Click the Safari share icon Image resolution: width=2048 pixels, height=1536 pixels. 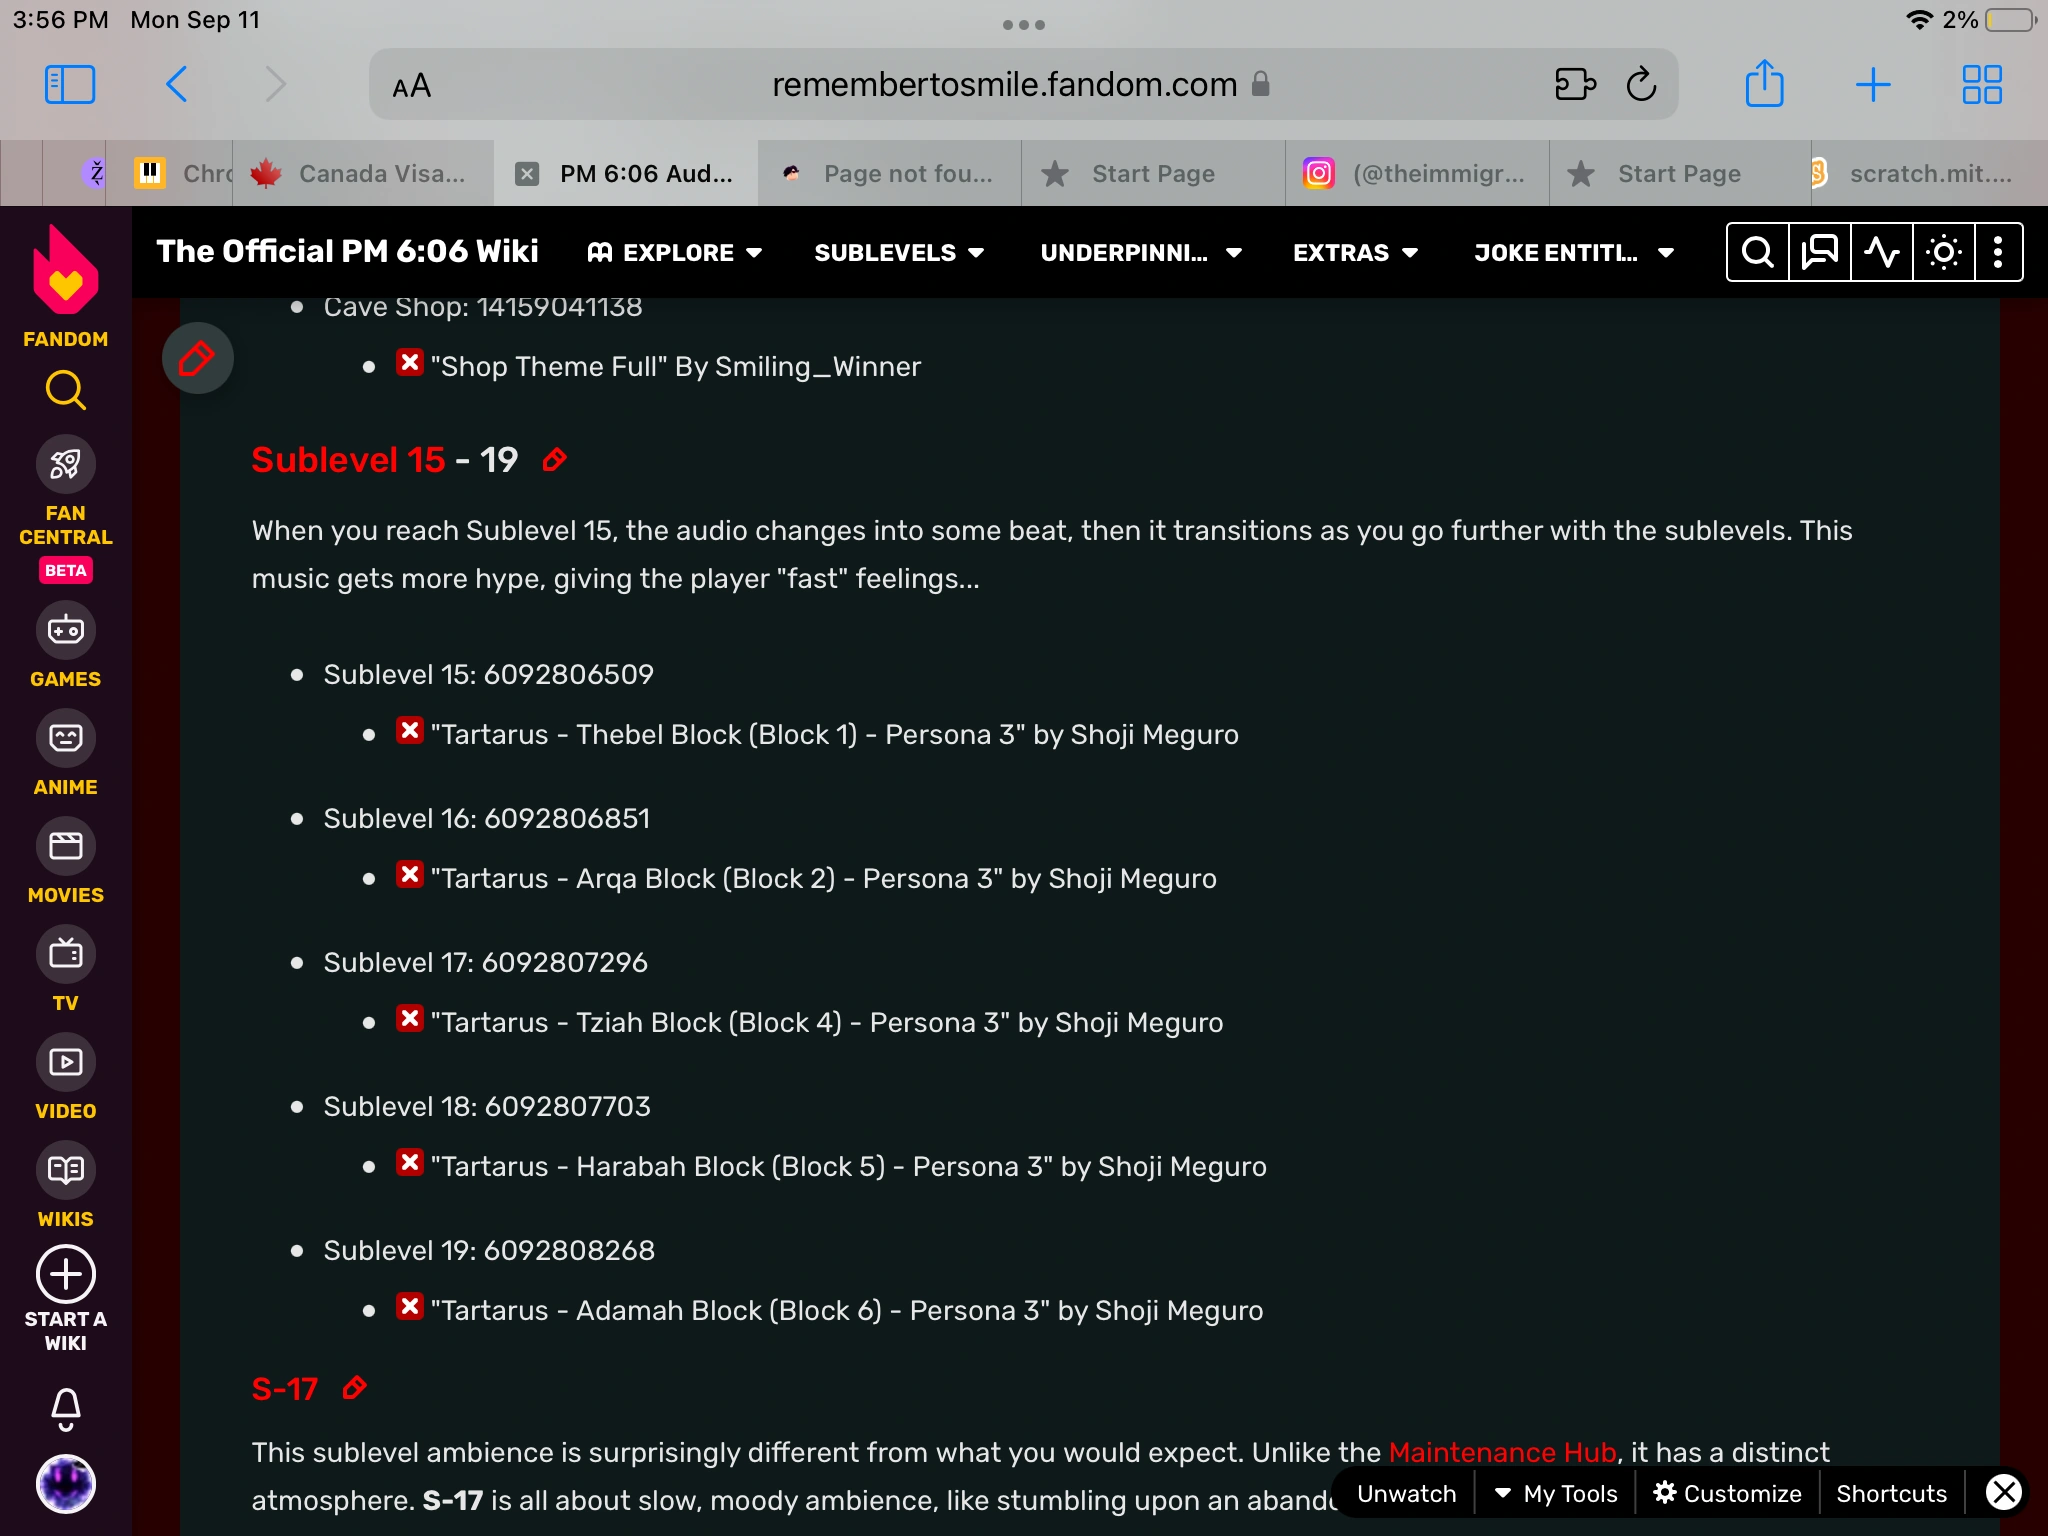tap(1764, 84)
